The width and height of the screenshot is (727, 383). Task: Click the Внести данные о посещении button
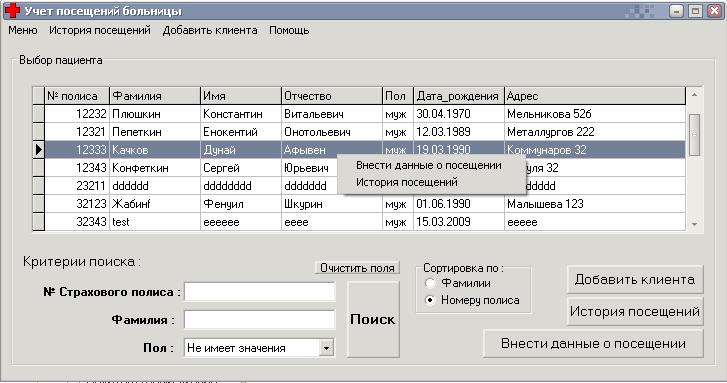[x=593, y=344]
